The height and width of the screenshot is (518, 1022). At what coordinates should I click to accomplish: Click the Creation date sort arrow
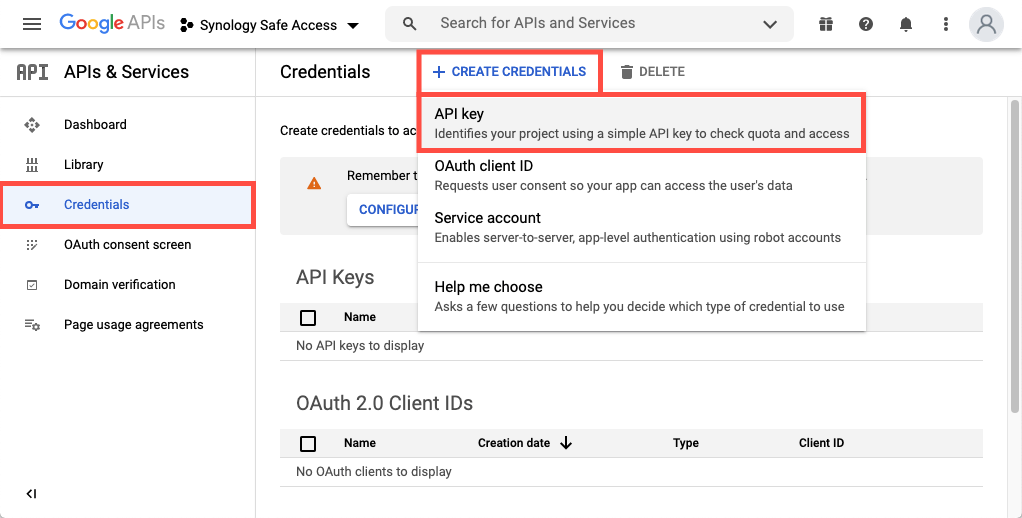566,443
